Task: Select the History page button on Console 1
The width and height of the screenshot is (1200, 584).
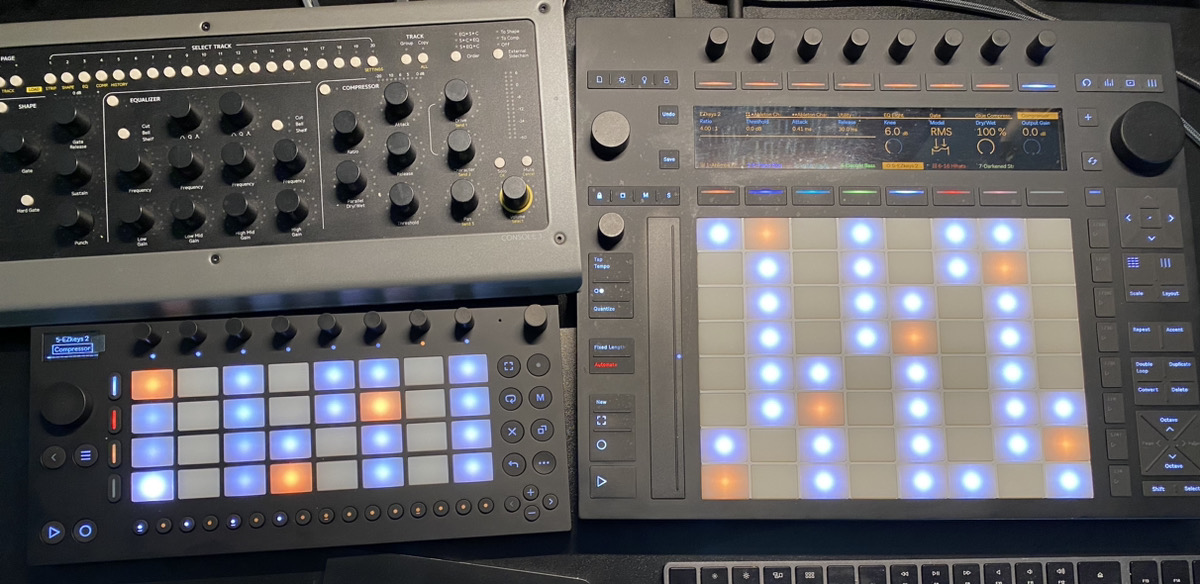Action: click(x=118, y=74)
